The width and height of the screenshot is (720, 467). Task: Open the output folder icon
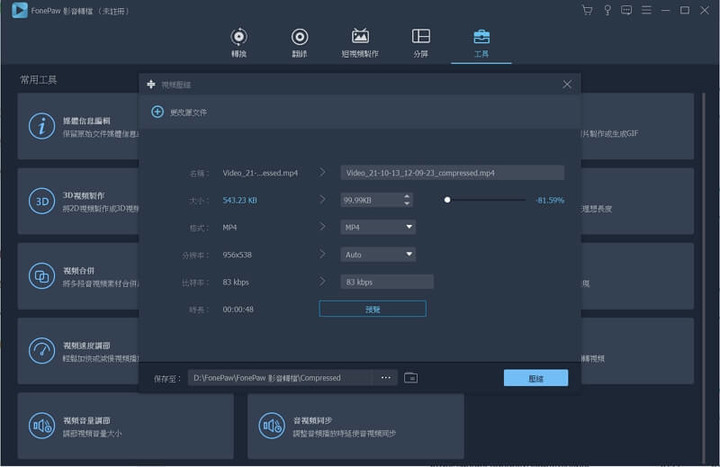[x=411, y=377]
